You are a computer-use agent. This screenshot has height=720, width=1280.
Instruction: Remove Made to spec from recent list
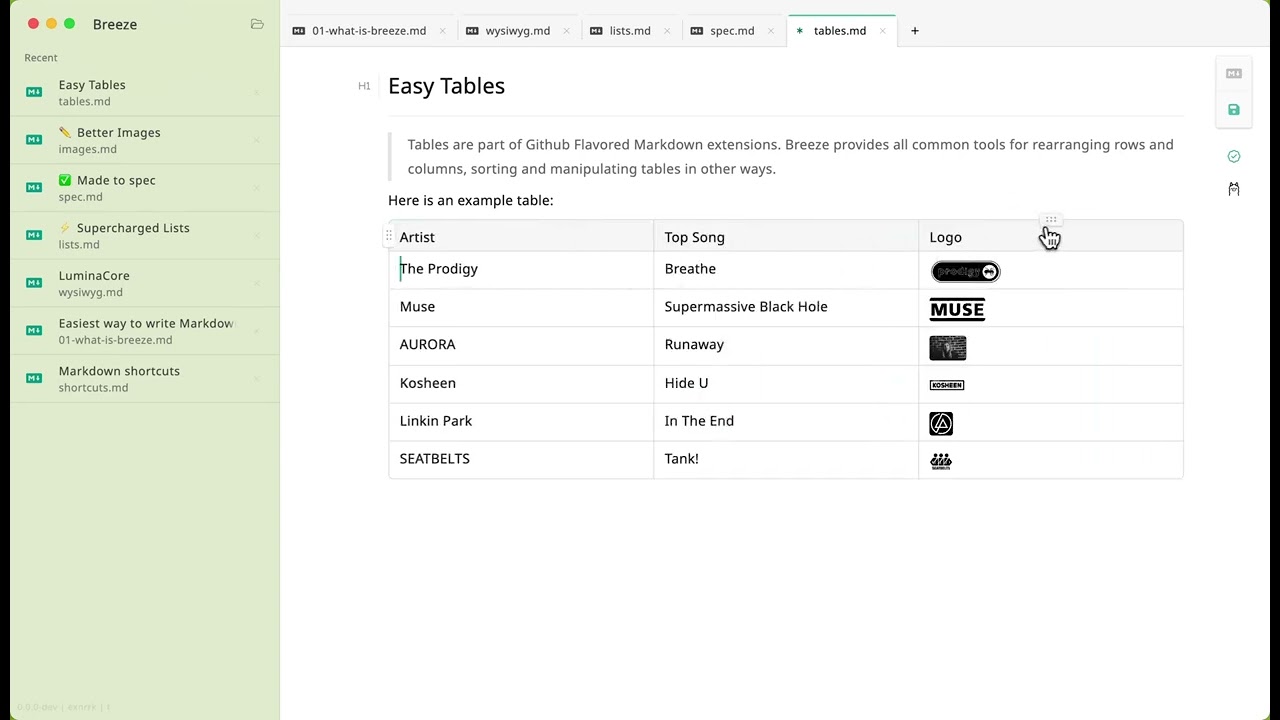coord(256,187)
